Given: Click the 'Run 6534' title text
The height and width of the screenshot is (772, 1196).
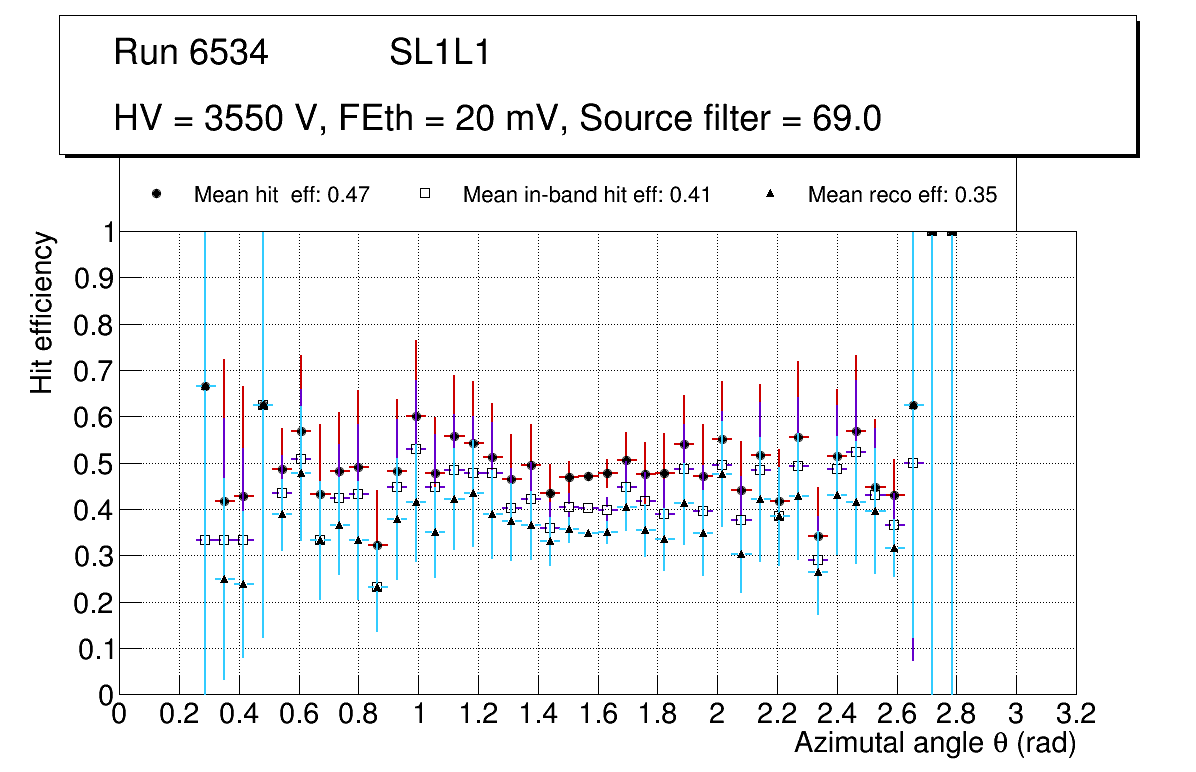Looking at the screenshot, I should pos(191,53).
